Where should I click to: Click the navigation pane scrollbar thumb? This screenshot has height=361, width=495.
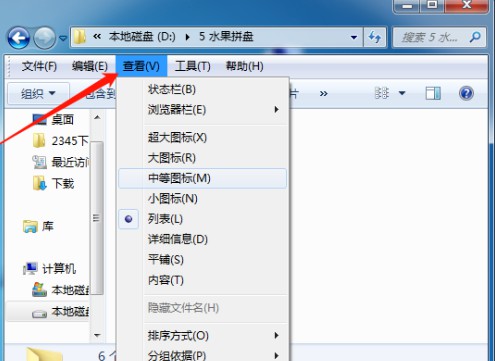[x=97, y=218]
